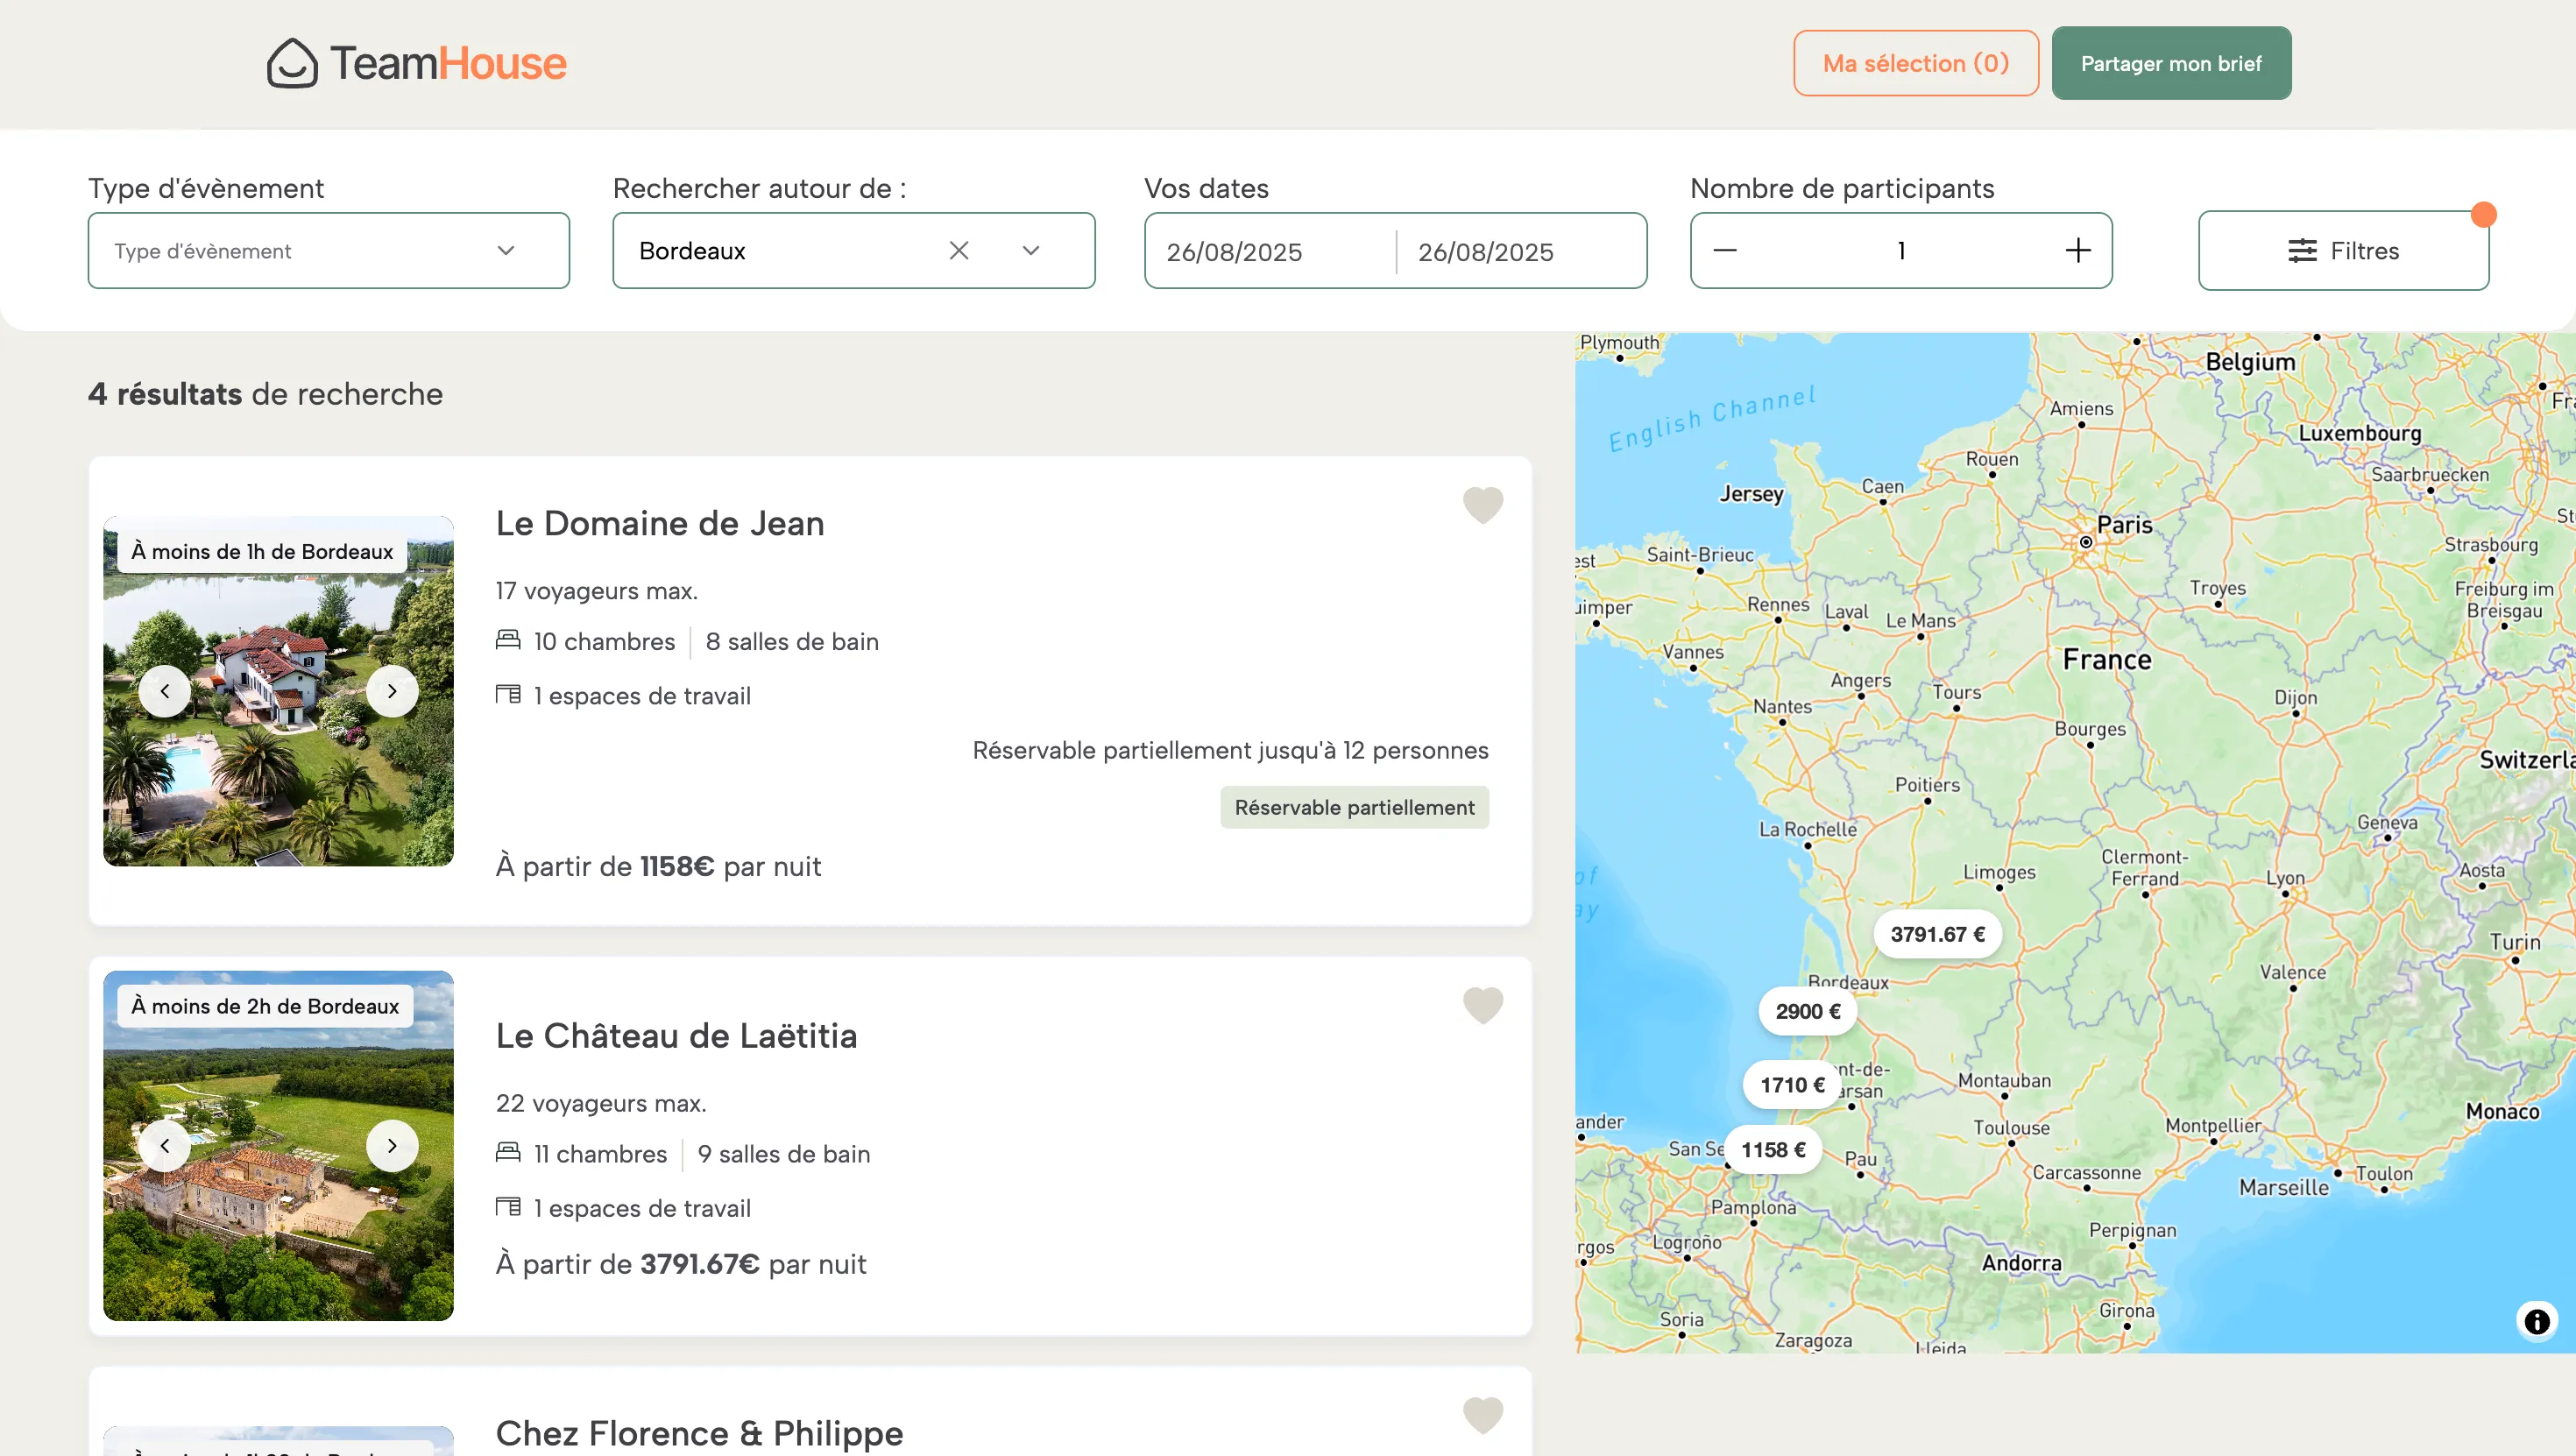Select the 2900 € map price marker
The image size is (2576, 1456).
pos(1807,1011)
